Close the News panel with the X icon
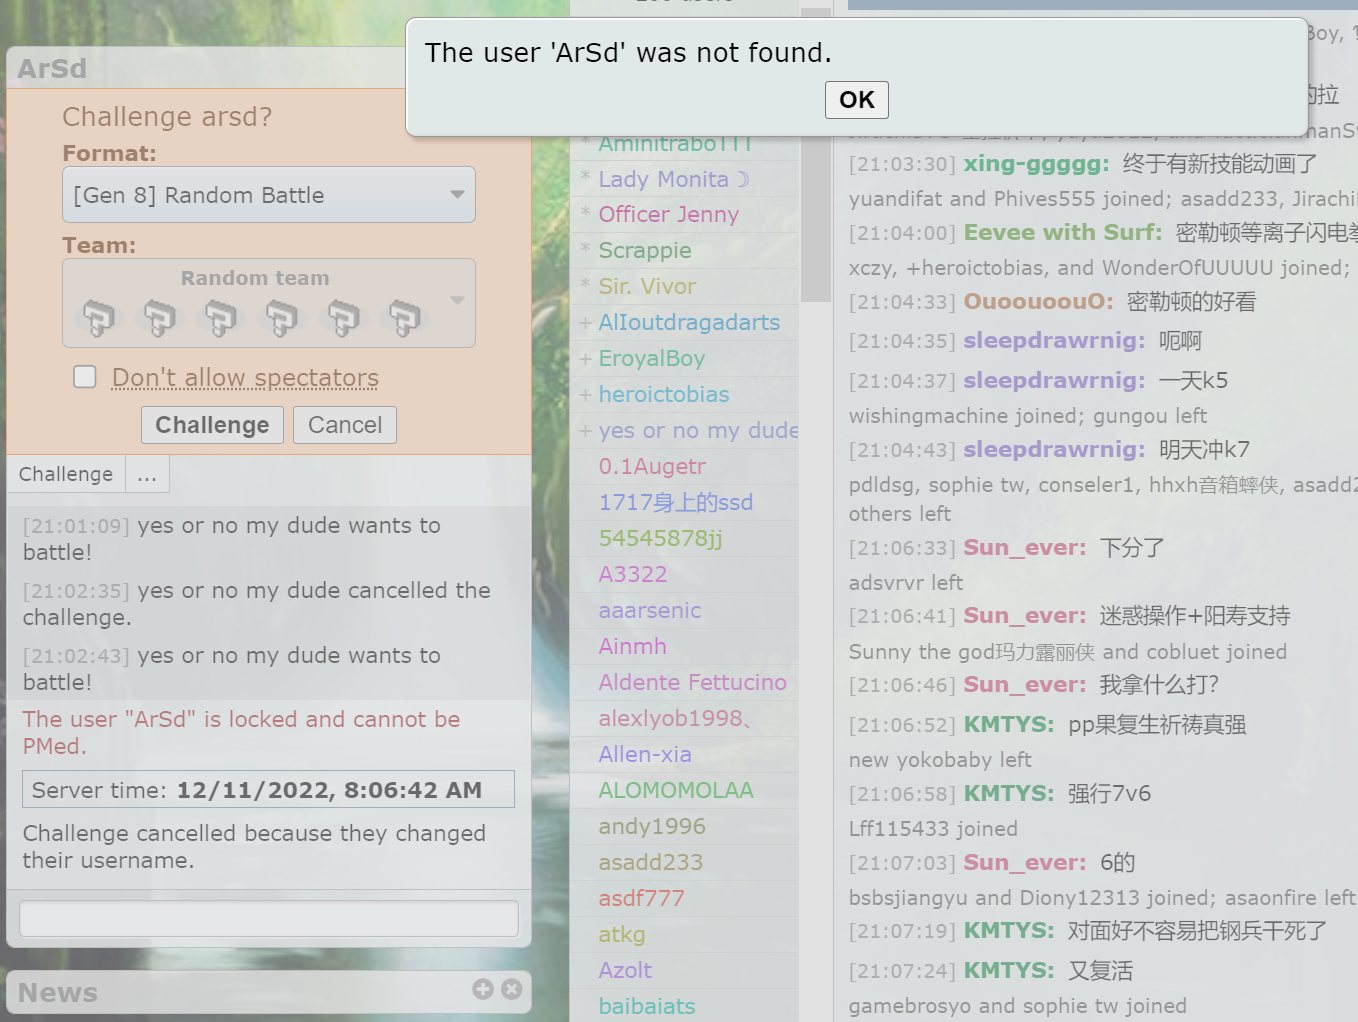This screenshot has height=1022, width=1358. (512, 989)
